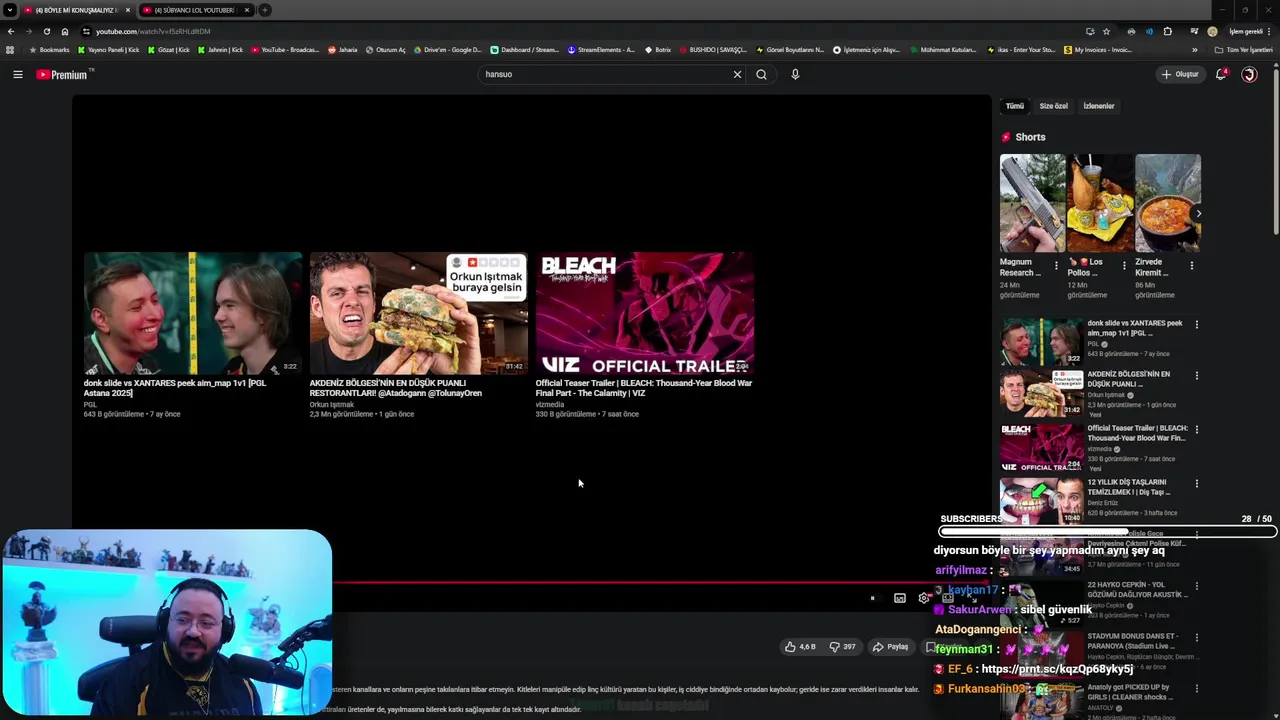Open Zirvede Kiremit short thumbnail
This screenshot has height=720, width=1280.
1168,203
